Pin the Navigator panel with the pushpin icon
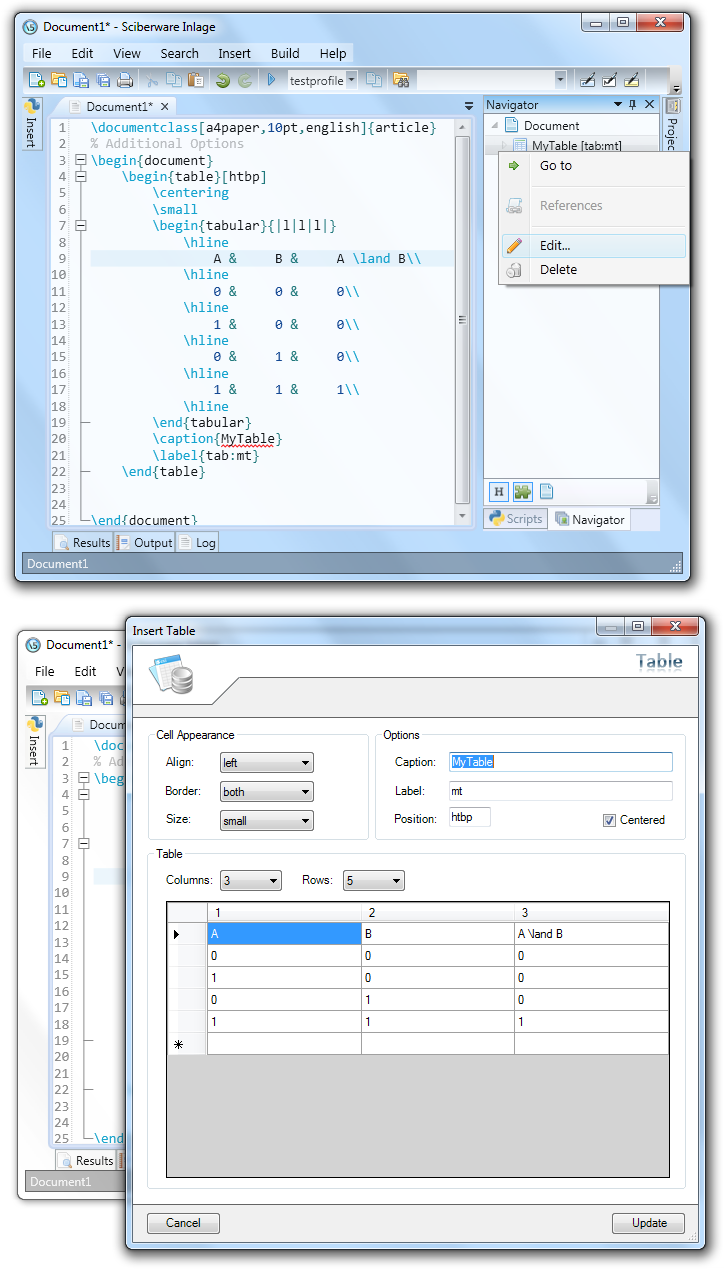This screenshot has height=1272, width=728. click(632, 105)
